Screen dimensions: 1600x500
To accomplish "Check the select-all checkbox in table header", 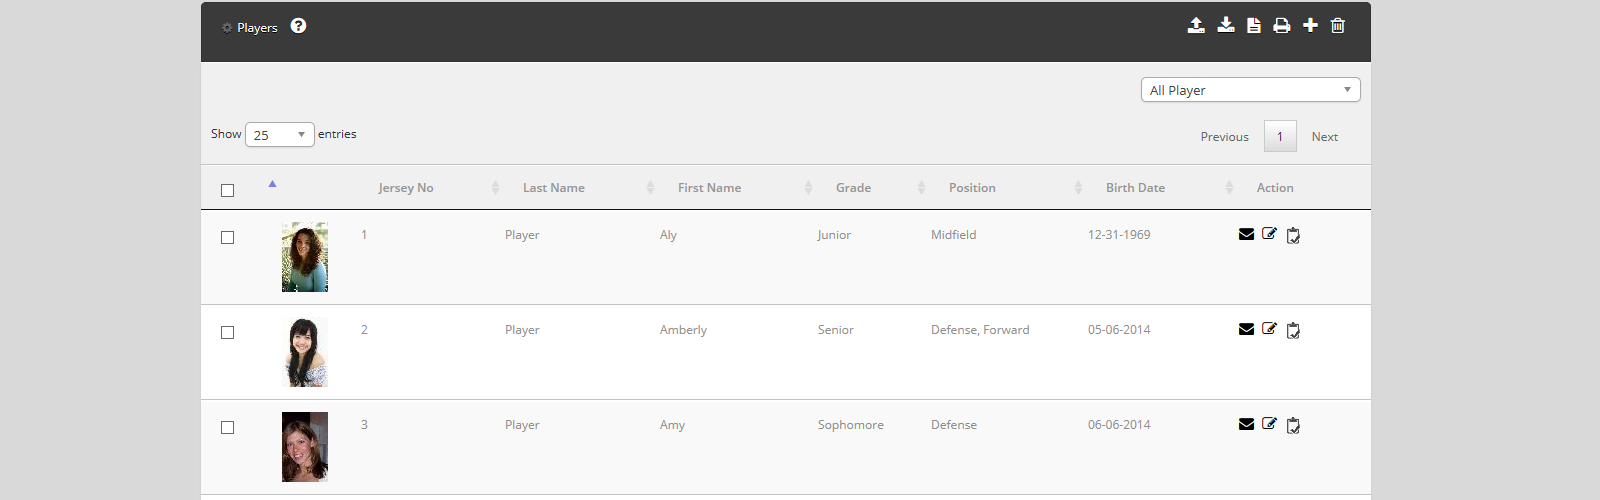I will click(x=227, y=190).
